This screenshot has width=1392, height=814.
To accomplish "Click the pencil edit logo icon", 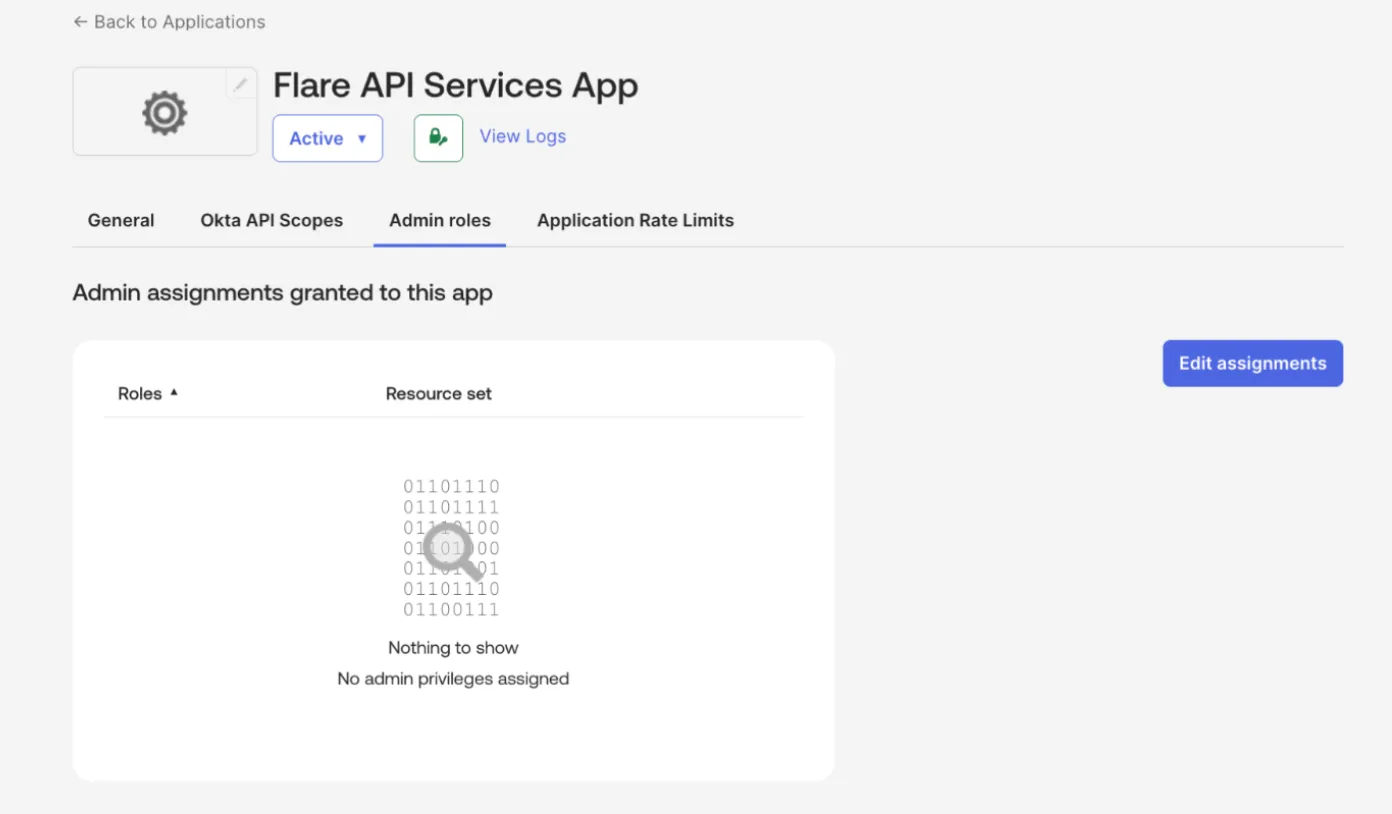I will click(x=240, y=85).
